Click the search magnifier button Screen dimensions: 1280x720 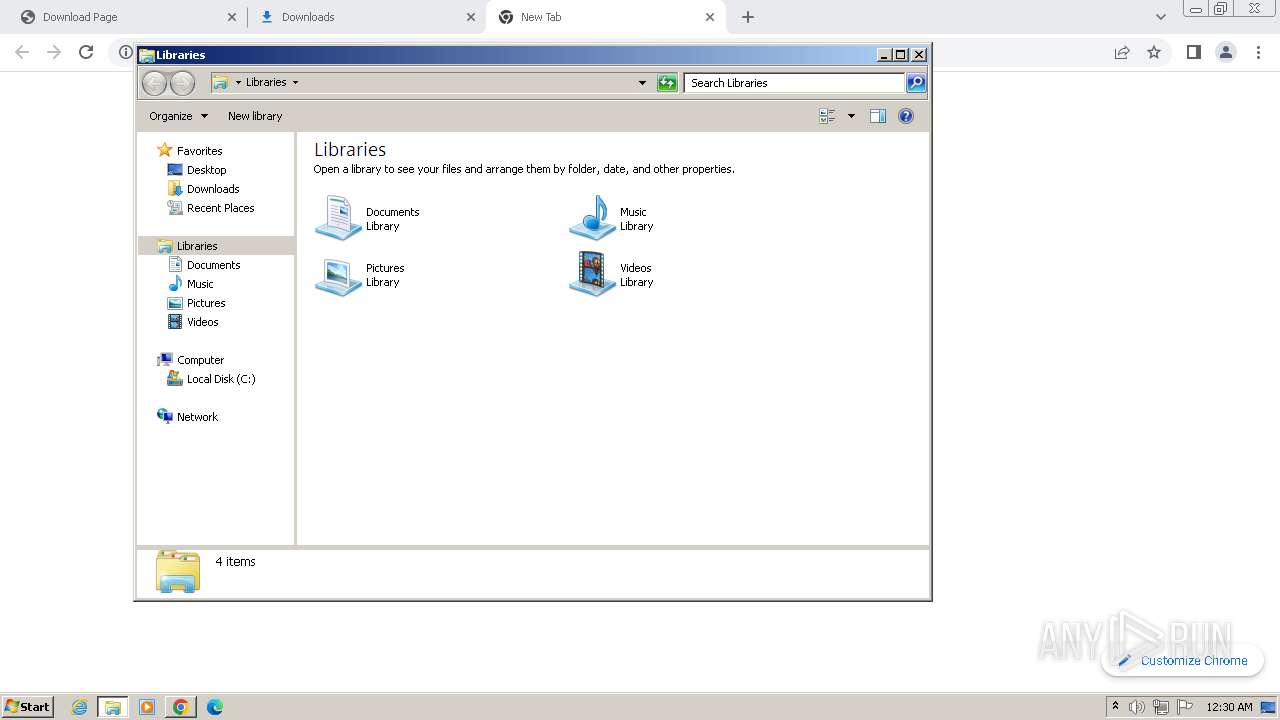tap(916, 83)
